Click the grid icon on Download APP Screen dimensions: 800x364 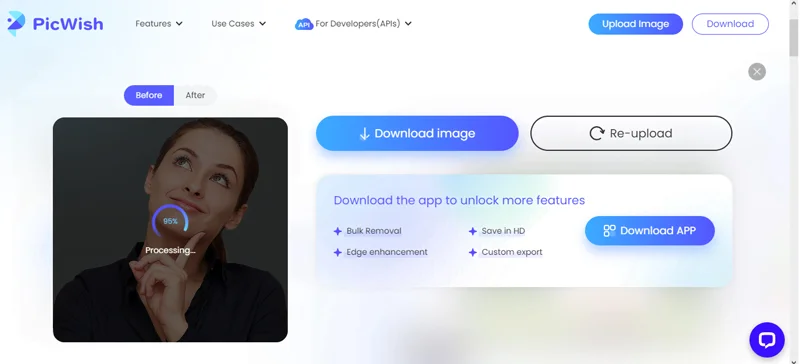click(609, 231)
